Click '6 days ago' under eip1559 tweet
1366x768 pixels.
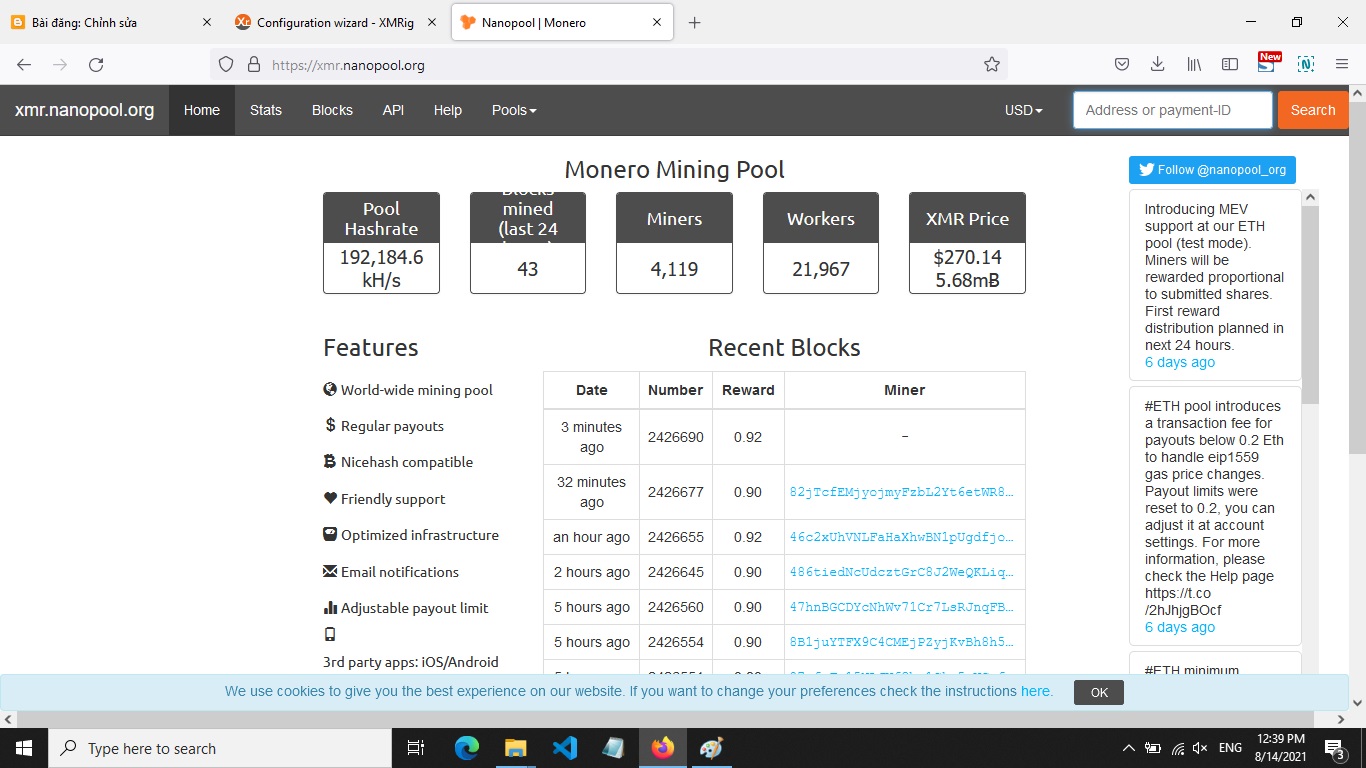coord(1179,627)
